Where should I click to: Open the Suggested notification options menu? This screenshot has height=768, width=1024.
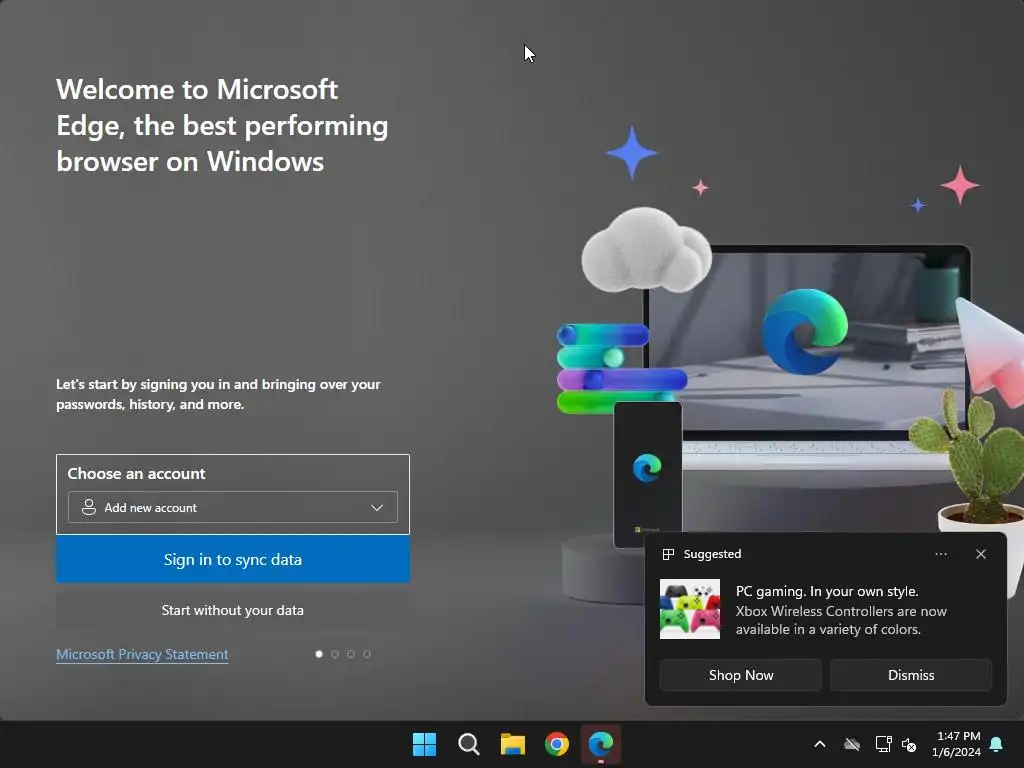pyautogui.click(x=941, y=554)
